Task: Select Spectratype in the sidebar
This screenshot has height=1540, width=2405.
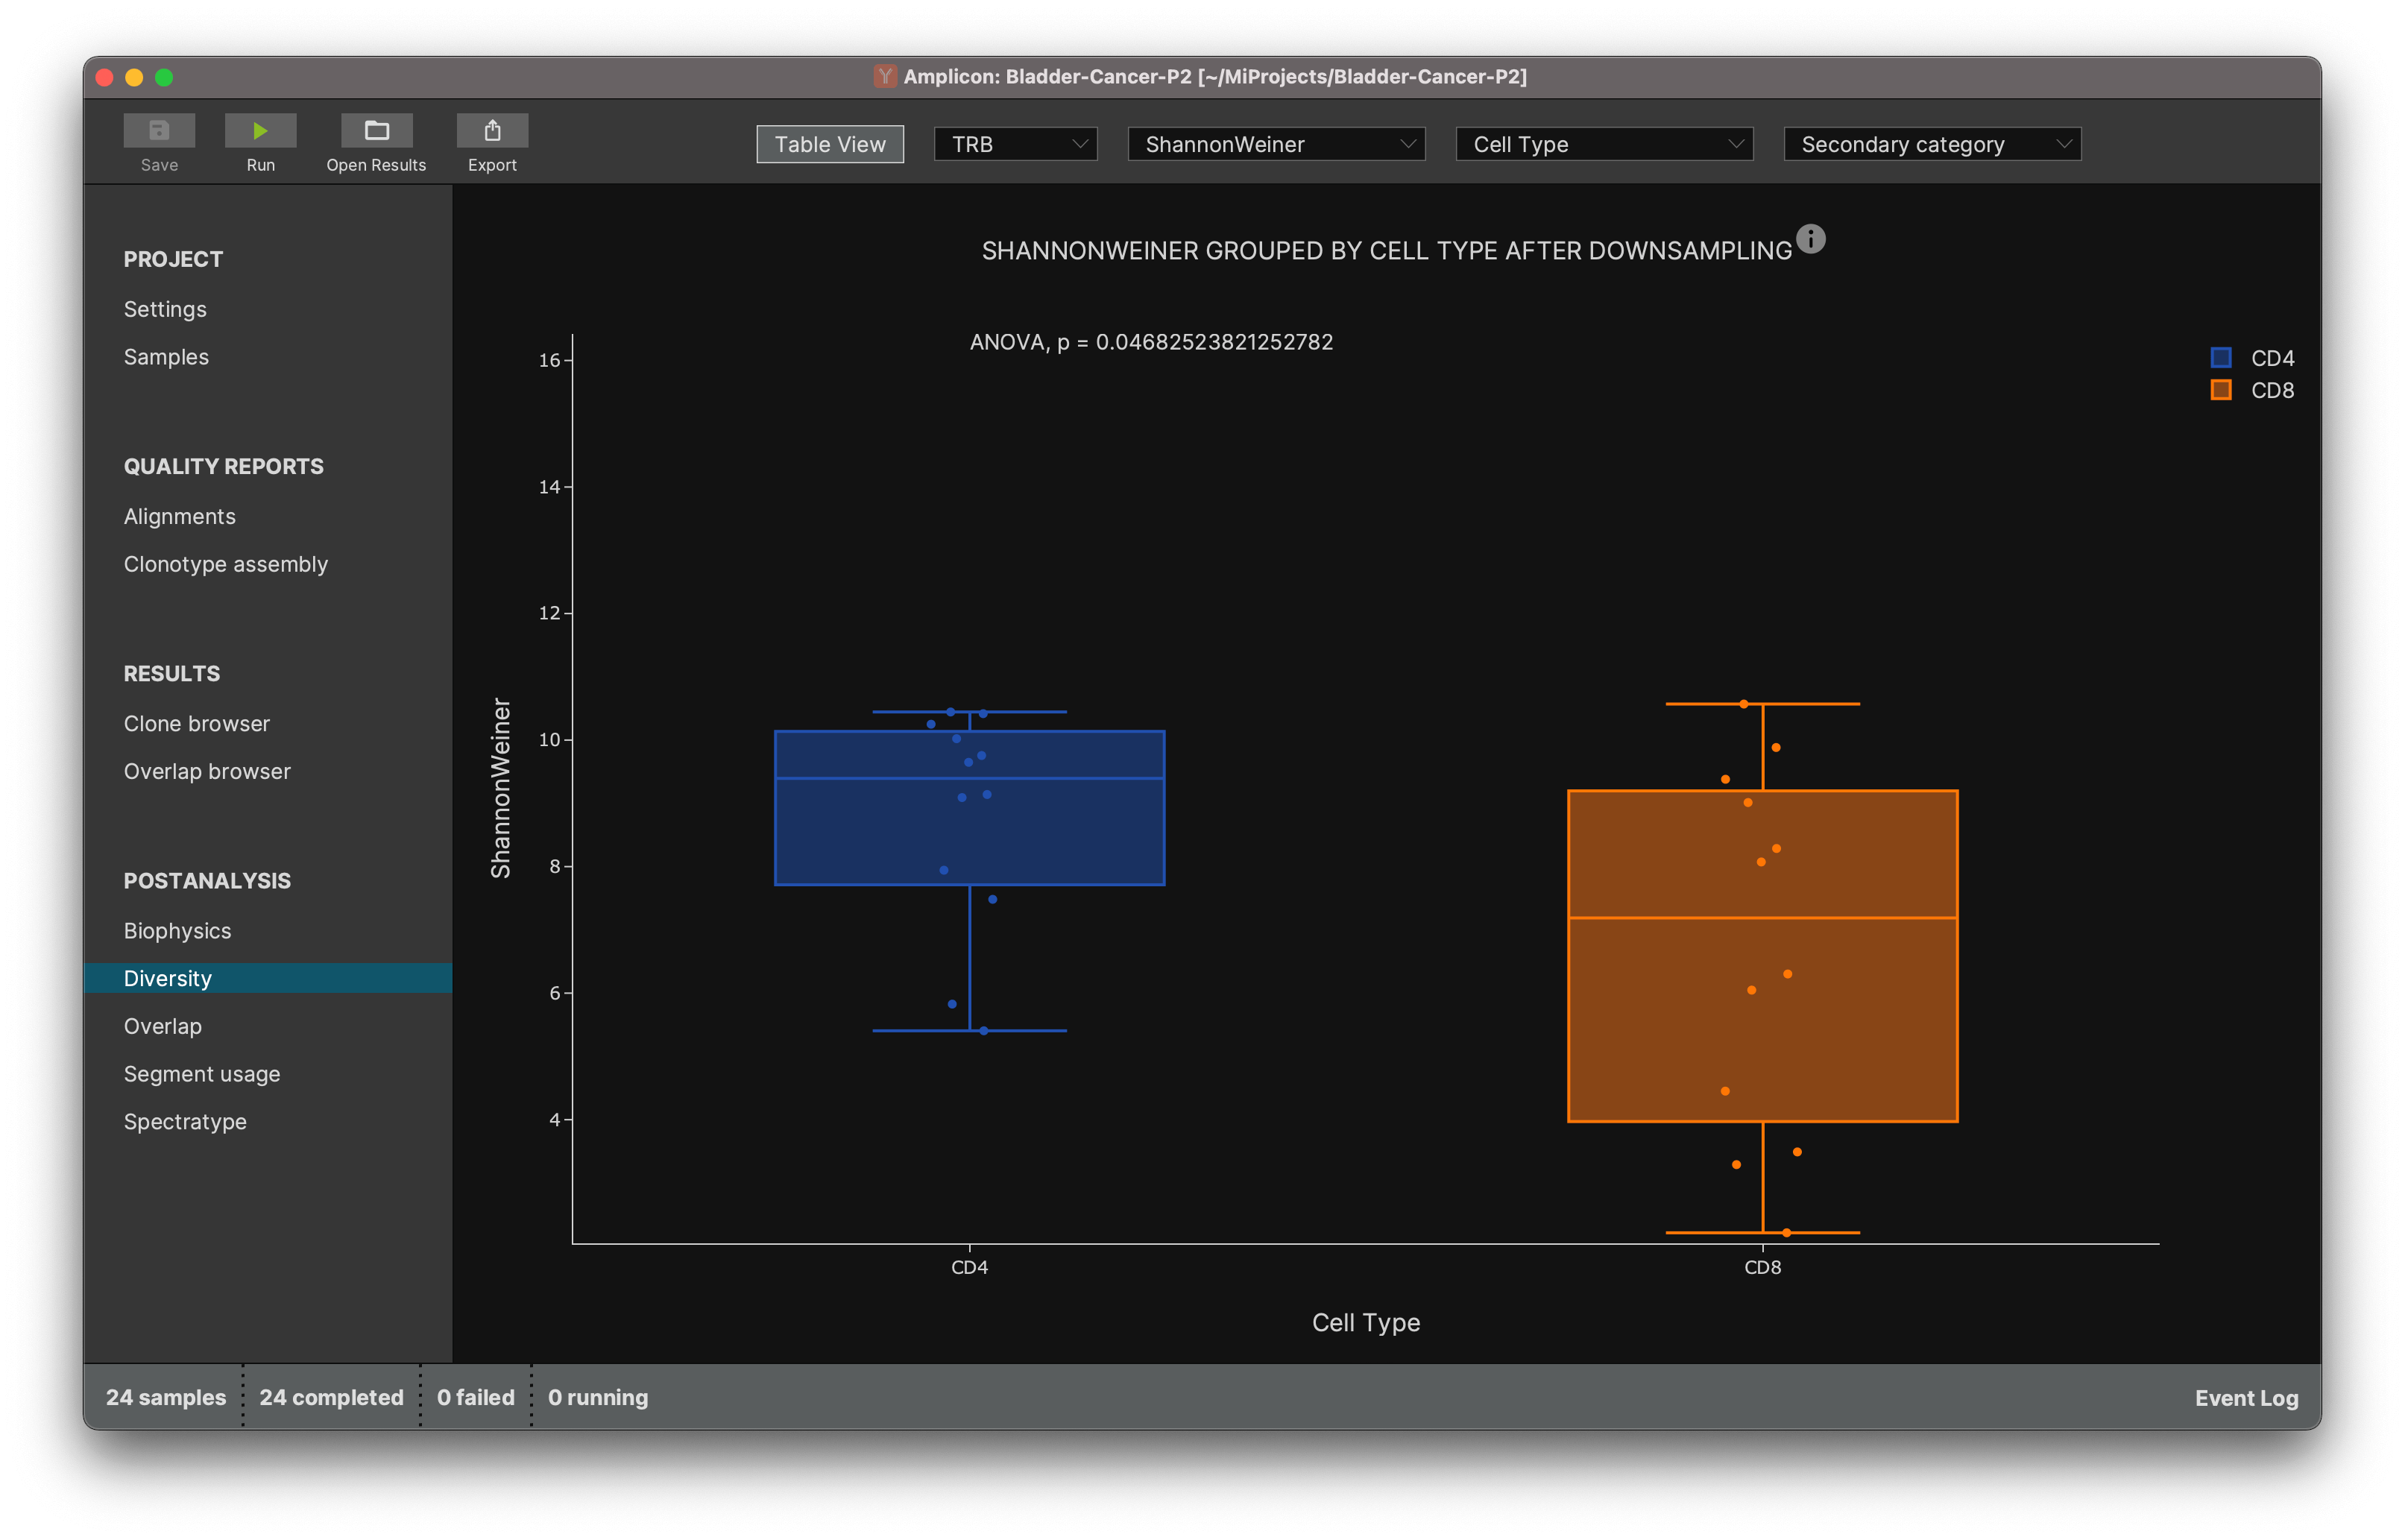Action: pyautogui.click(x=185, y=1121)
